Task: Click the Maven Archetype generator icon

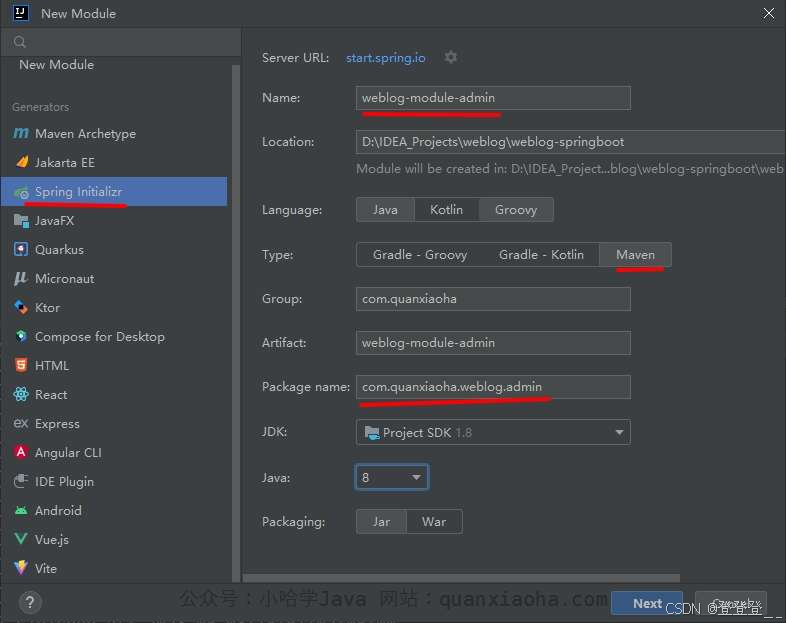Action: (21, 133)
